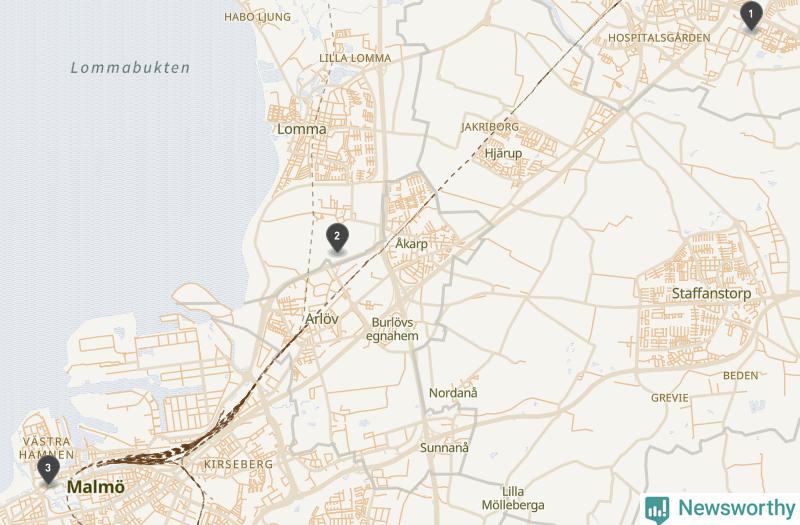
Task: Click the Sunnanå label
Action: 444,448
